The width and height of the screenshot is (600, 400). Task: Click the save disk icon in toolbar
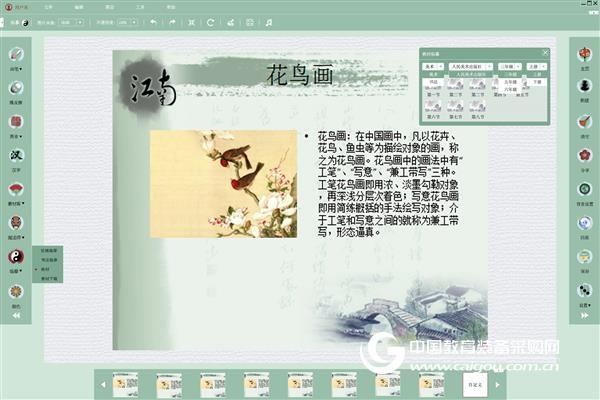pos(250,23)
